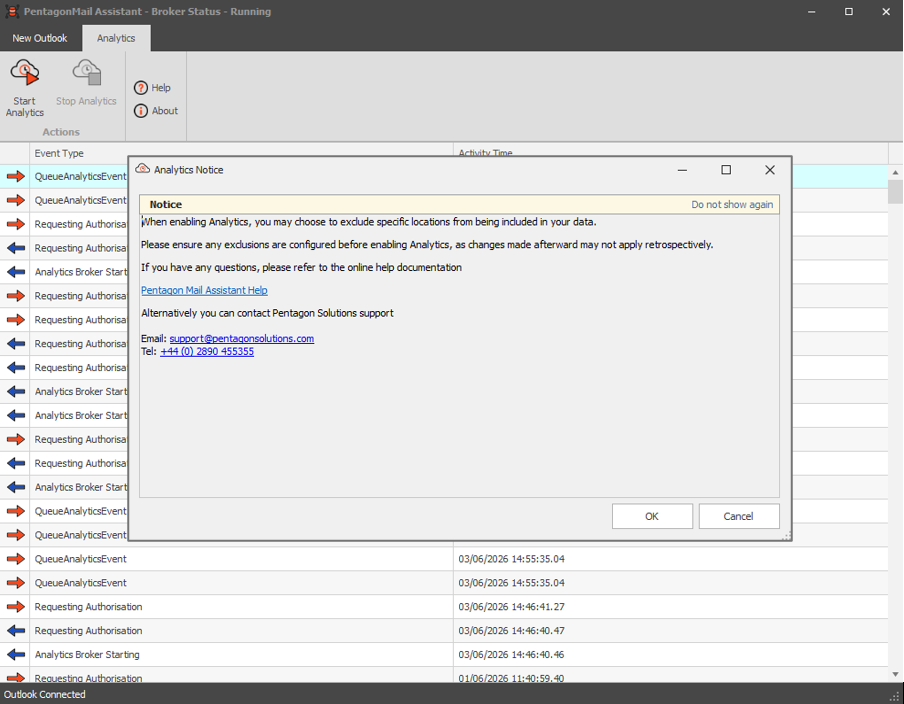This screenshot has height=704, width=904.
Task: Close the PentagonMail Assistant main window
Action: click(886, 12)
